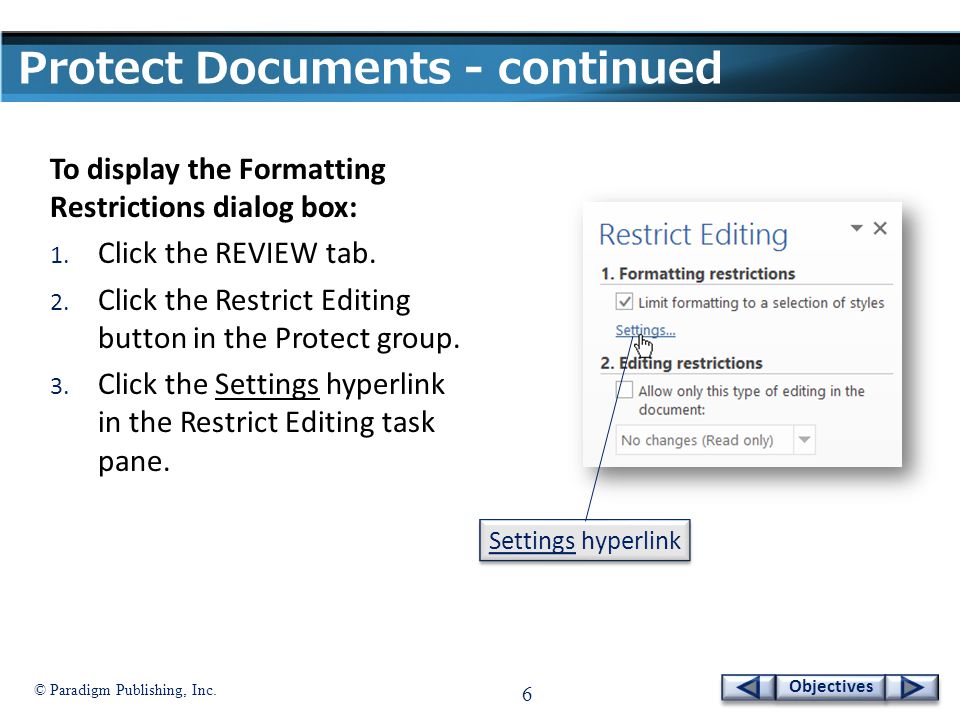960x720 pixels.
Task: Click the Paradigm Publishing copyright text
Action: 126,690
